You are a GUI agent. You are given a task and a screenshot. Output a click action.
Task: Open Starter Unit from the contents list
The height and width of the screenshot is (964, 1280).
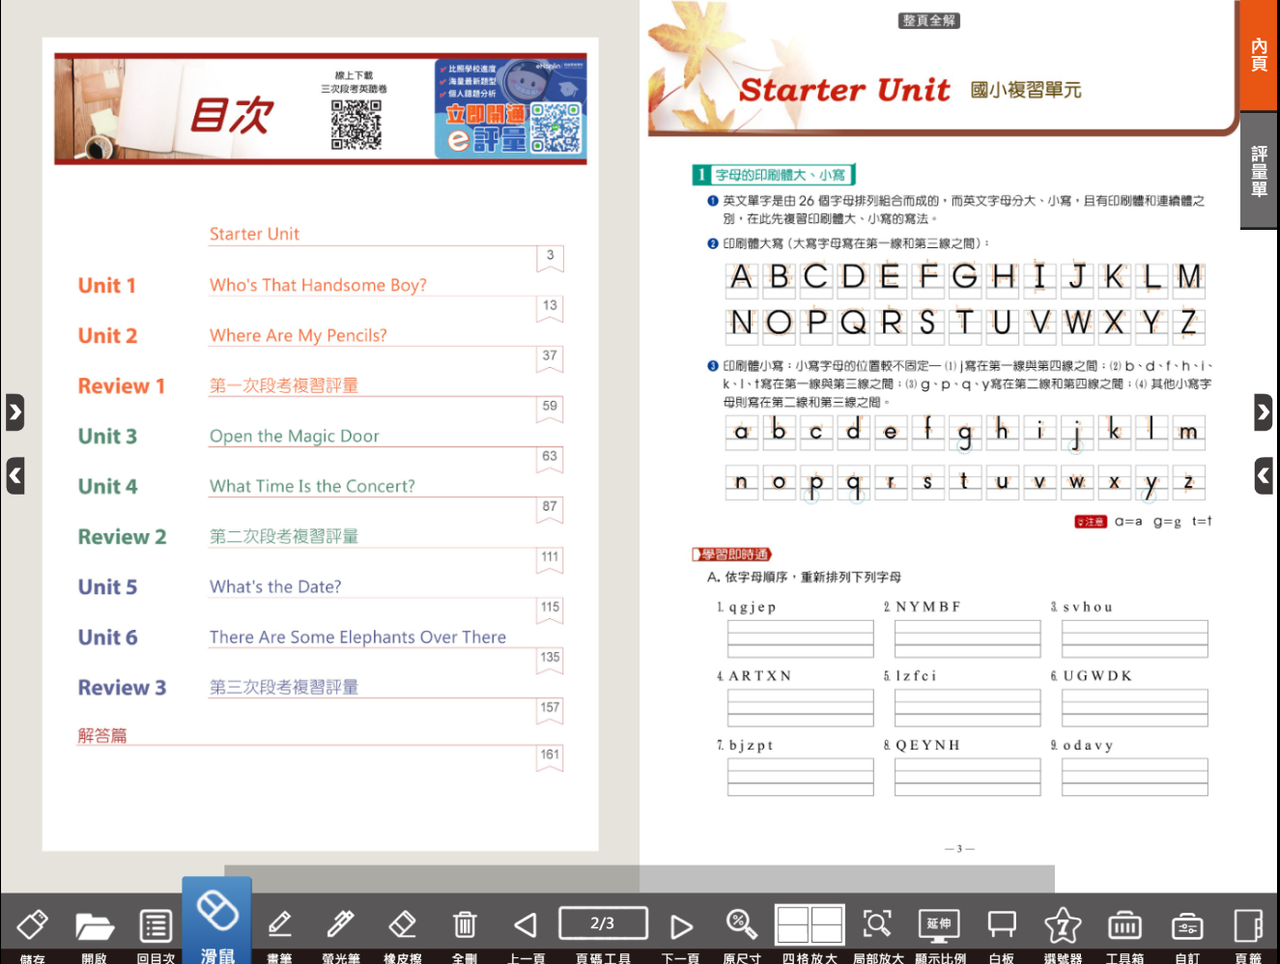(x=254, y=234)
